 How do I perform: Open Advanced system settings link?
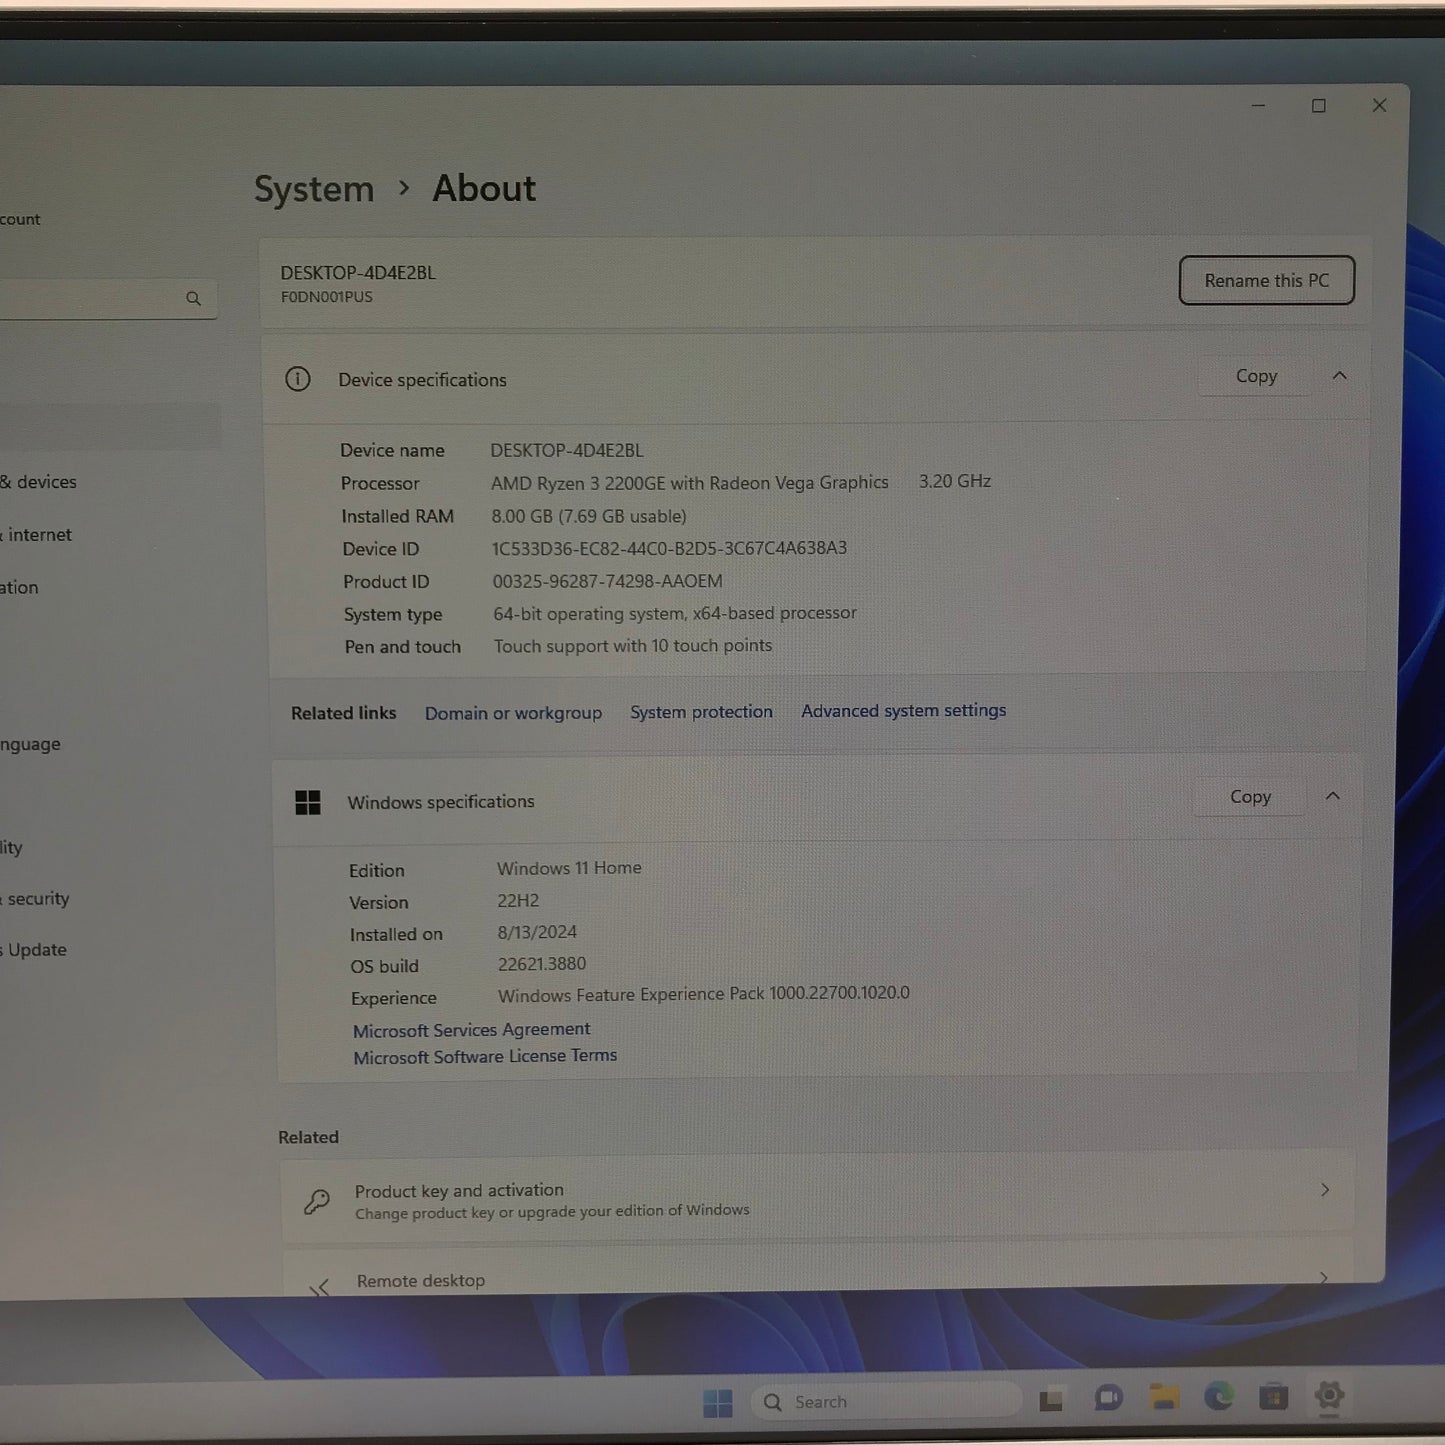point(903,710)
